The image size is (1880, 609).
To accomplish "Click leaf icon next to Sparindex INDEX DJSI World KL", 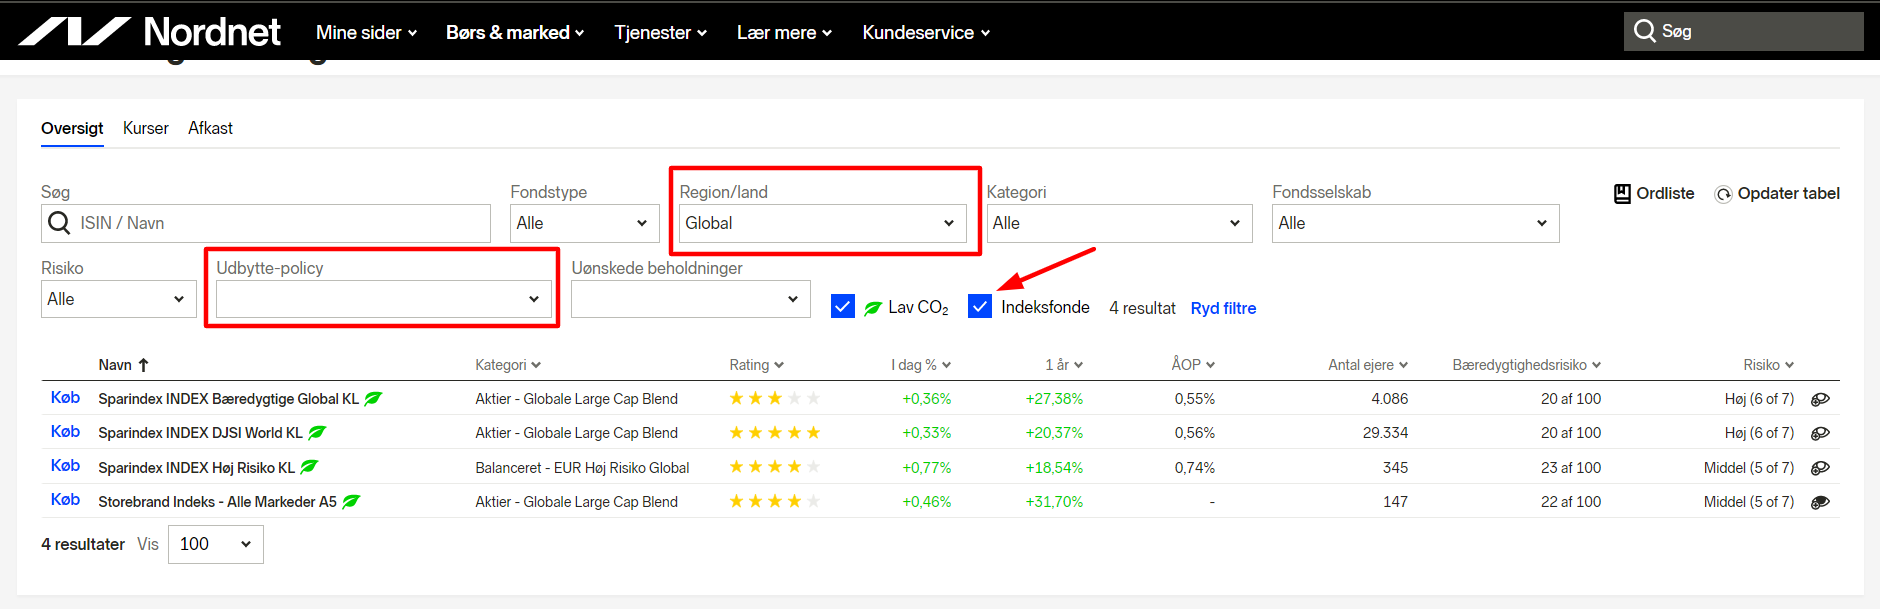I will coord(317,432).
